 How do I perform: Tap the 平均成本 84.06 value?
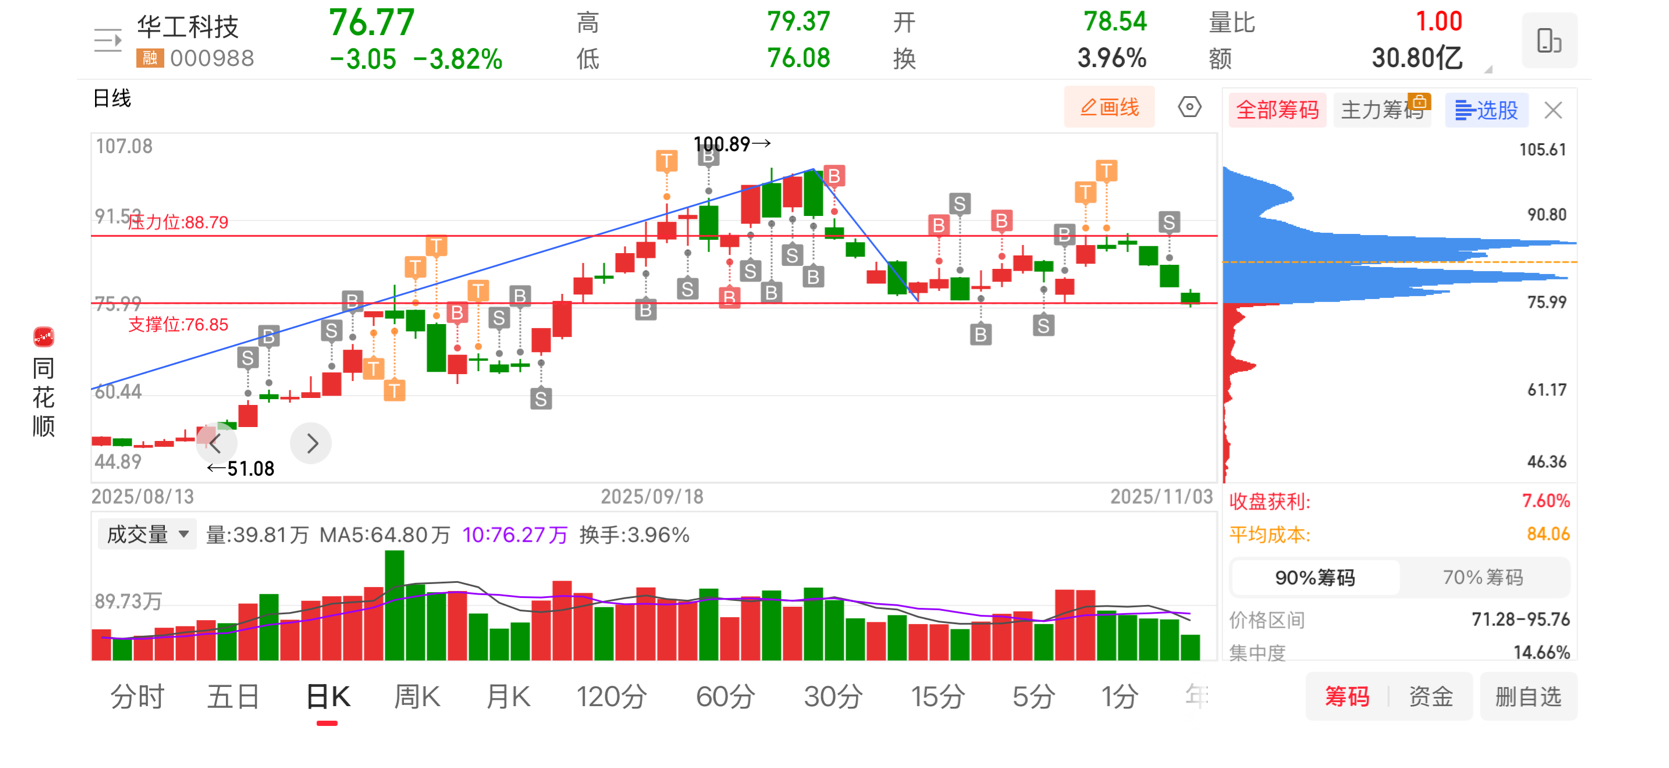click(1548, 534)
